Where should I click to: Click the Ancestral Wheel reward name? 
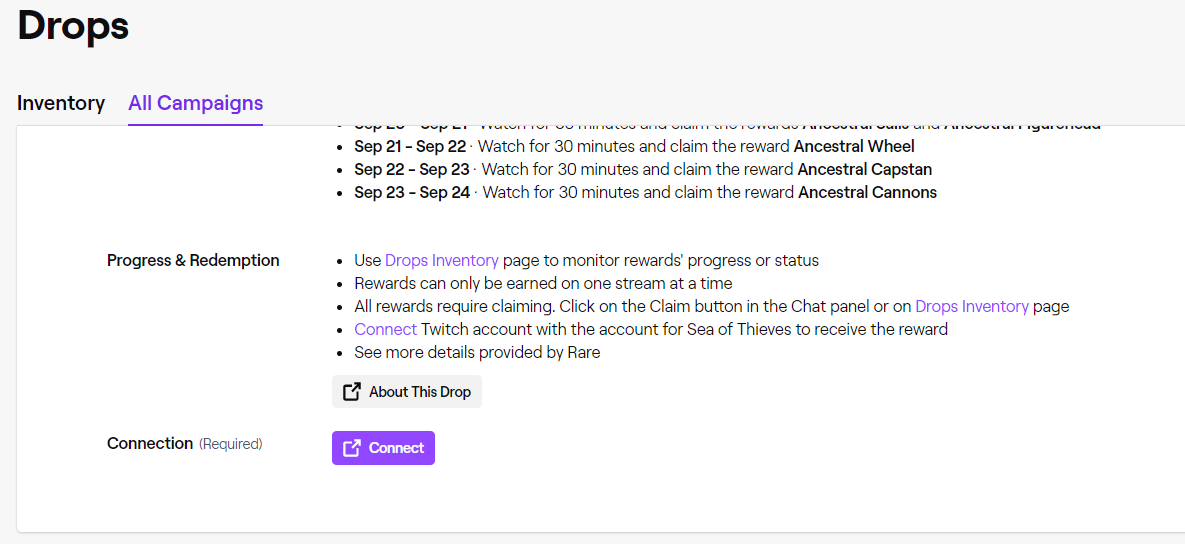point(854,146)
